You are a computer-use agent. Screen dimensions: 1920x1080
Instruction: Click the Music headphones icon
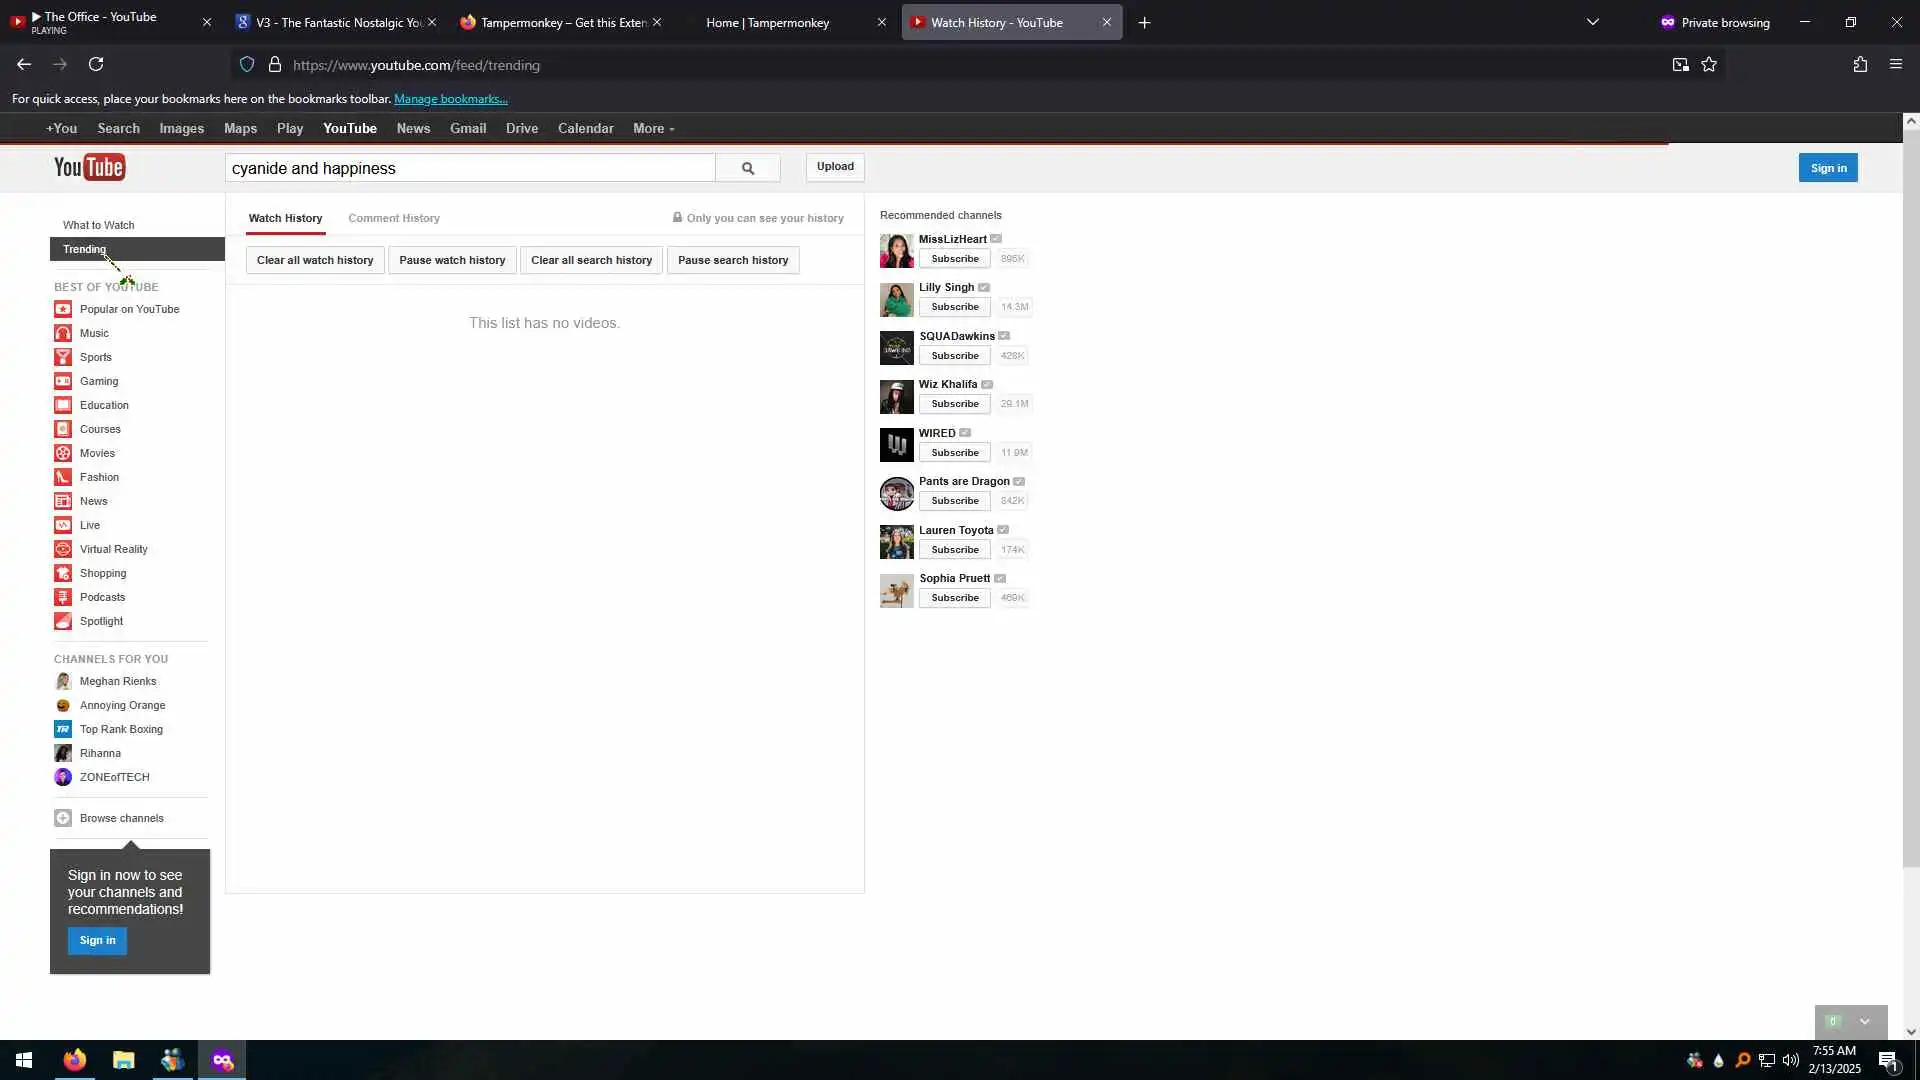point(63,333)
